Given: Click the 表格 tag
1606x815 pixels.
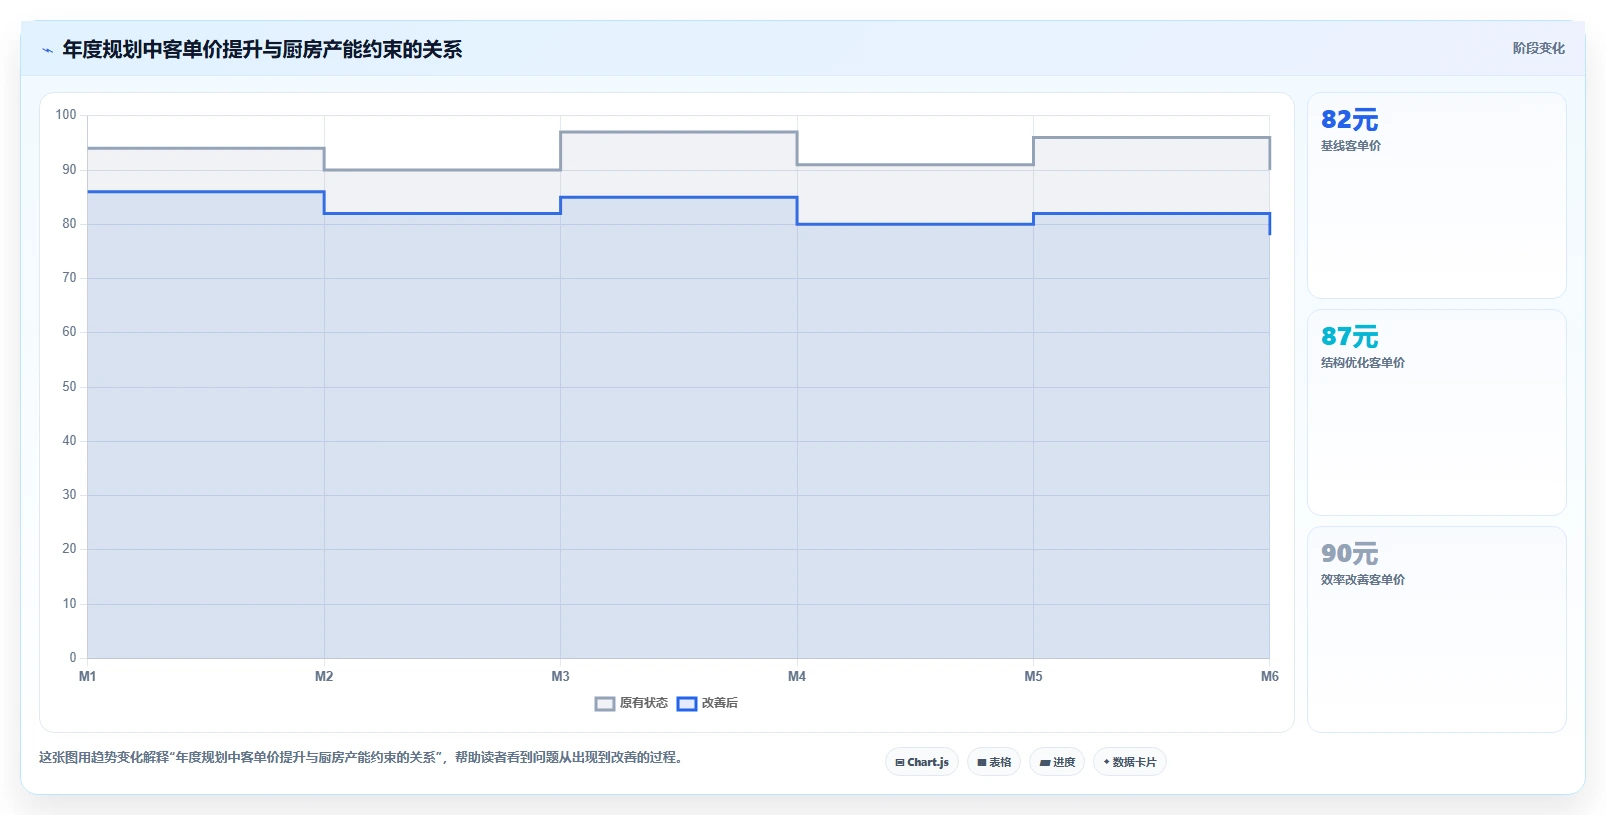Looking at the screenshot, I should 994,762.
